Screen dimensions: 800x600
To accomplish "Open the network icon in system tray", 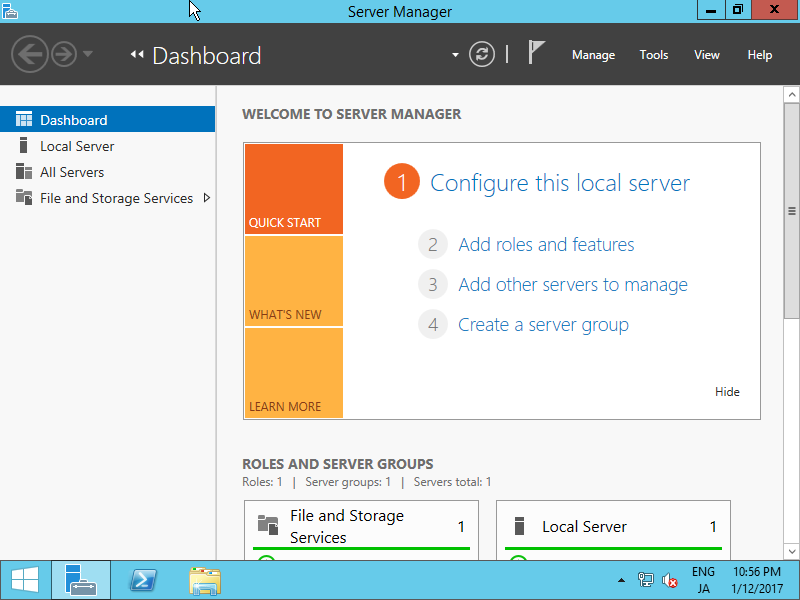I will tap(646, 580).
